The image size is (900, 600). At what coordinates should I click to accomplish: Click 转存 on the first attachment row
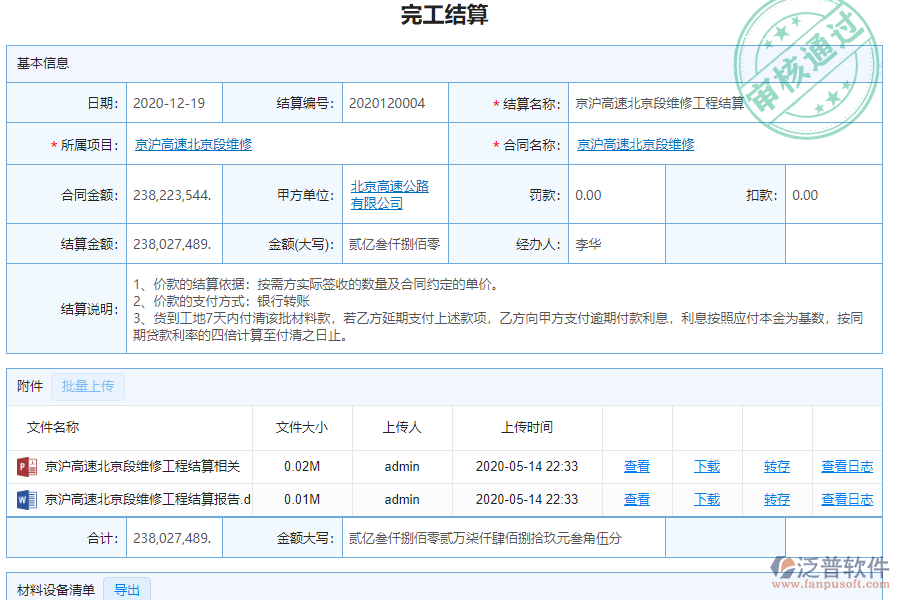(x=777, y=466)
